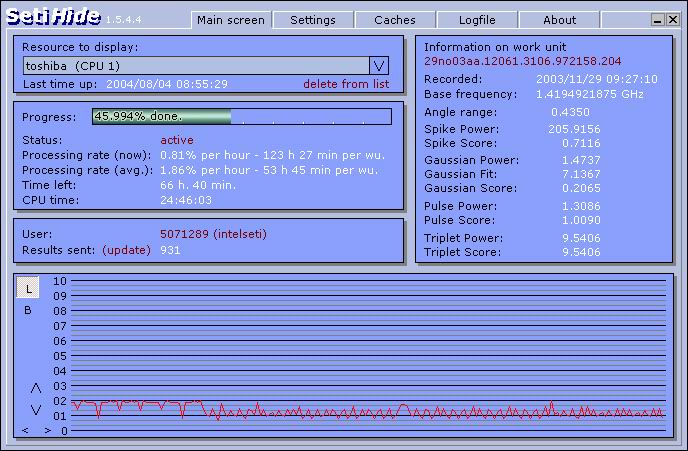
Task: Click the 'active' status text
Action: coord(177,140)
